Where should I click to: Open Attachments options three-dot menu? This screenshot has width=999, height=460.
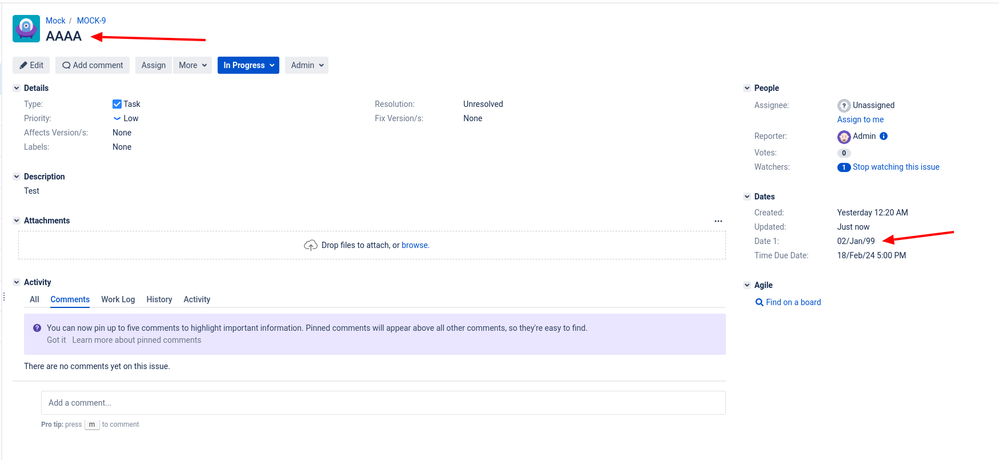719,221
